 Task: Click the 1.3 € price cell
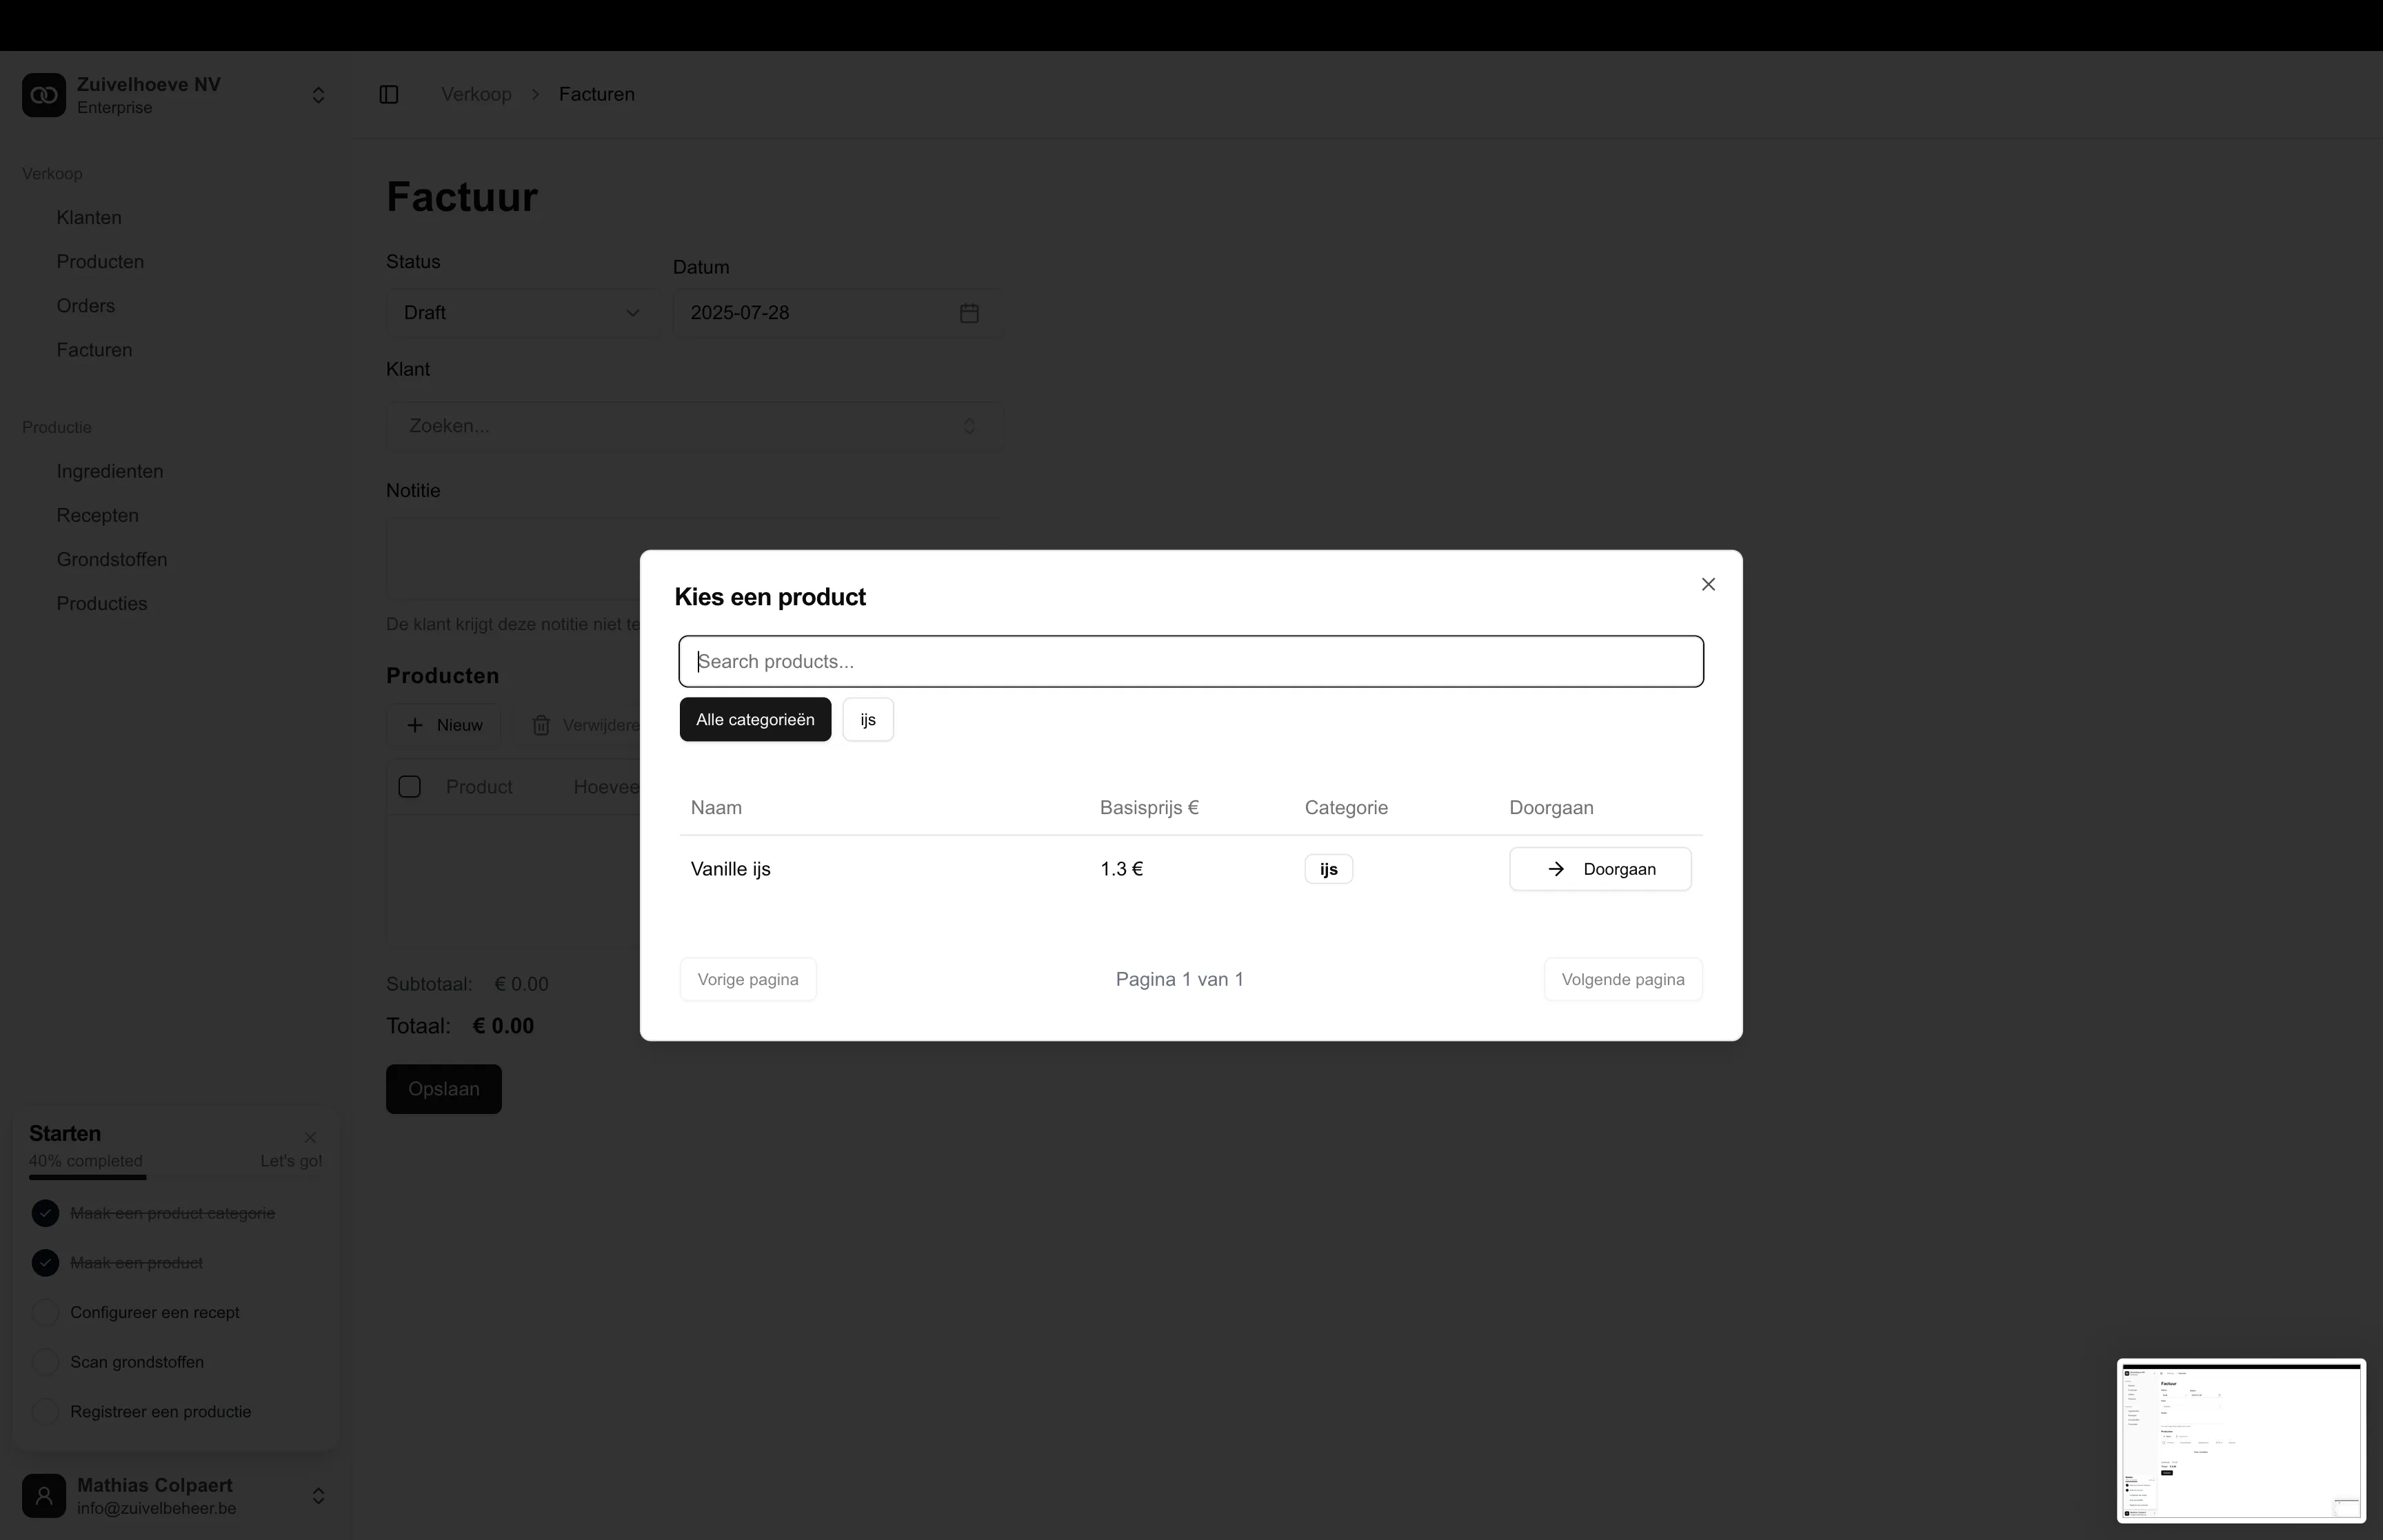[1121, 869]
